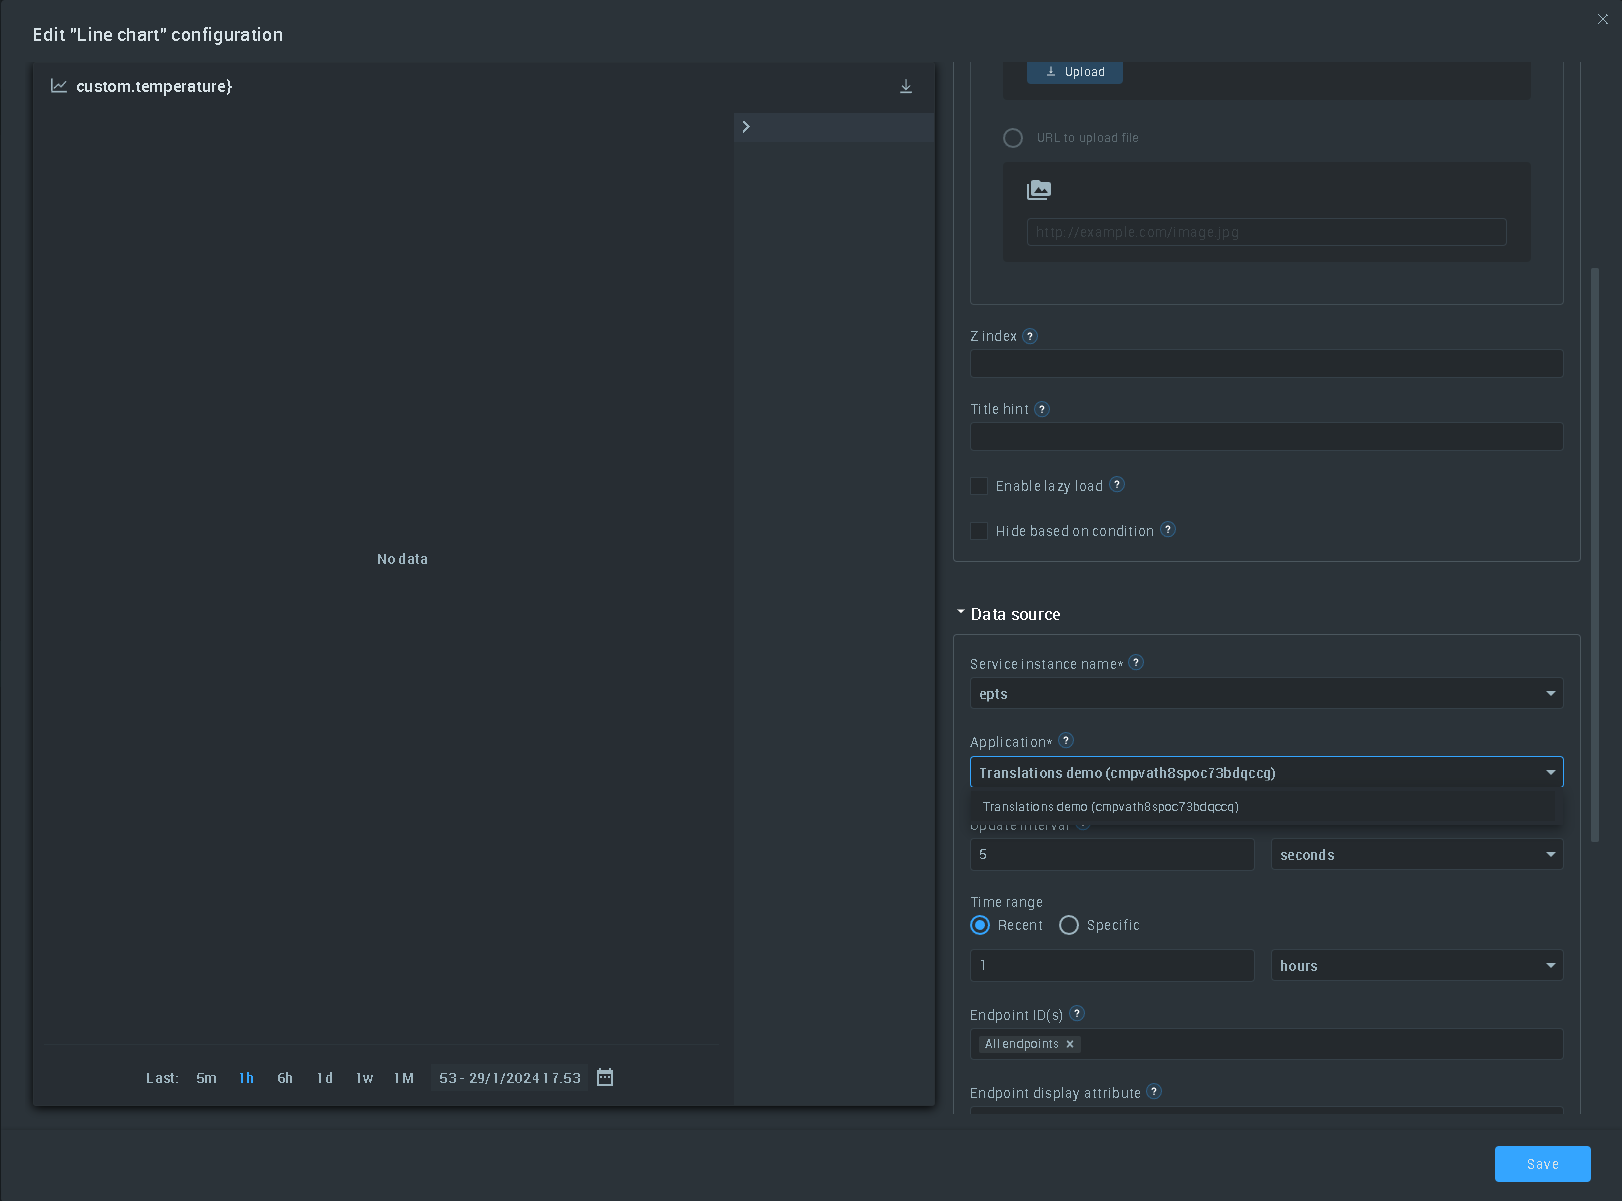
Task: Select Recent time range radio
Action: click(980, 925)
